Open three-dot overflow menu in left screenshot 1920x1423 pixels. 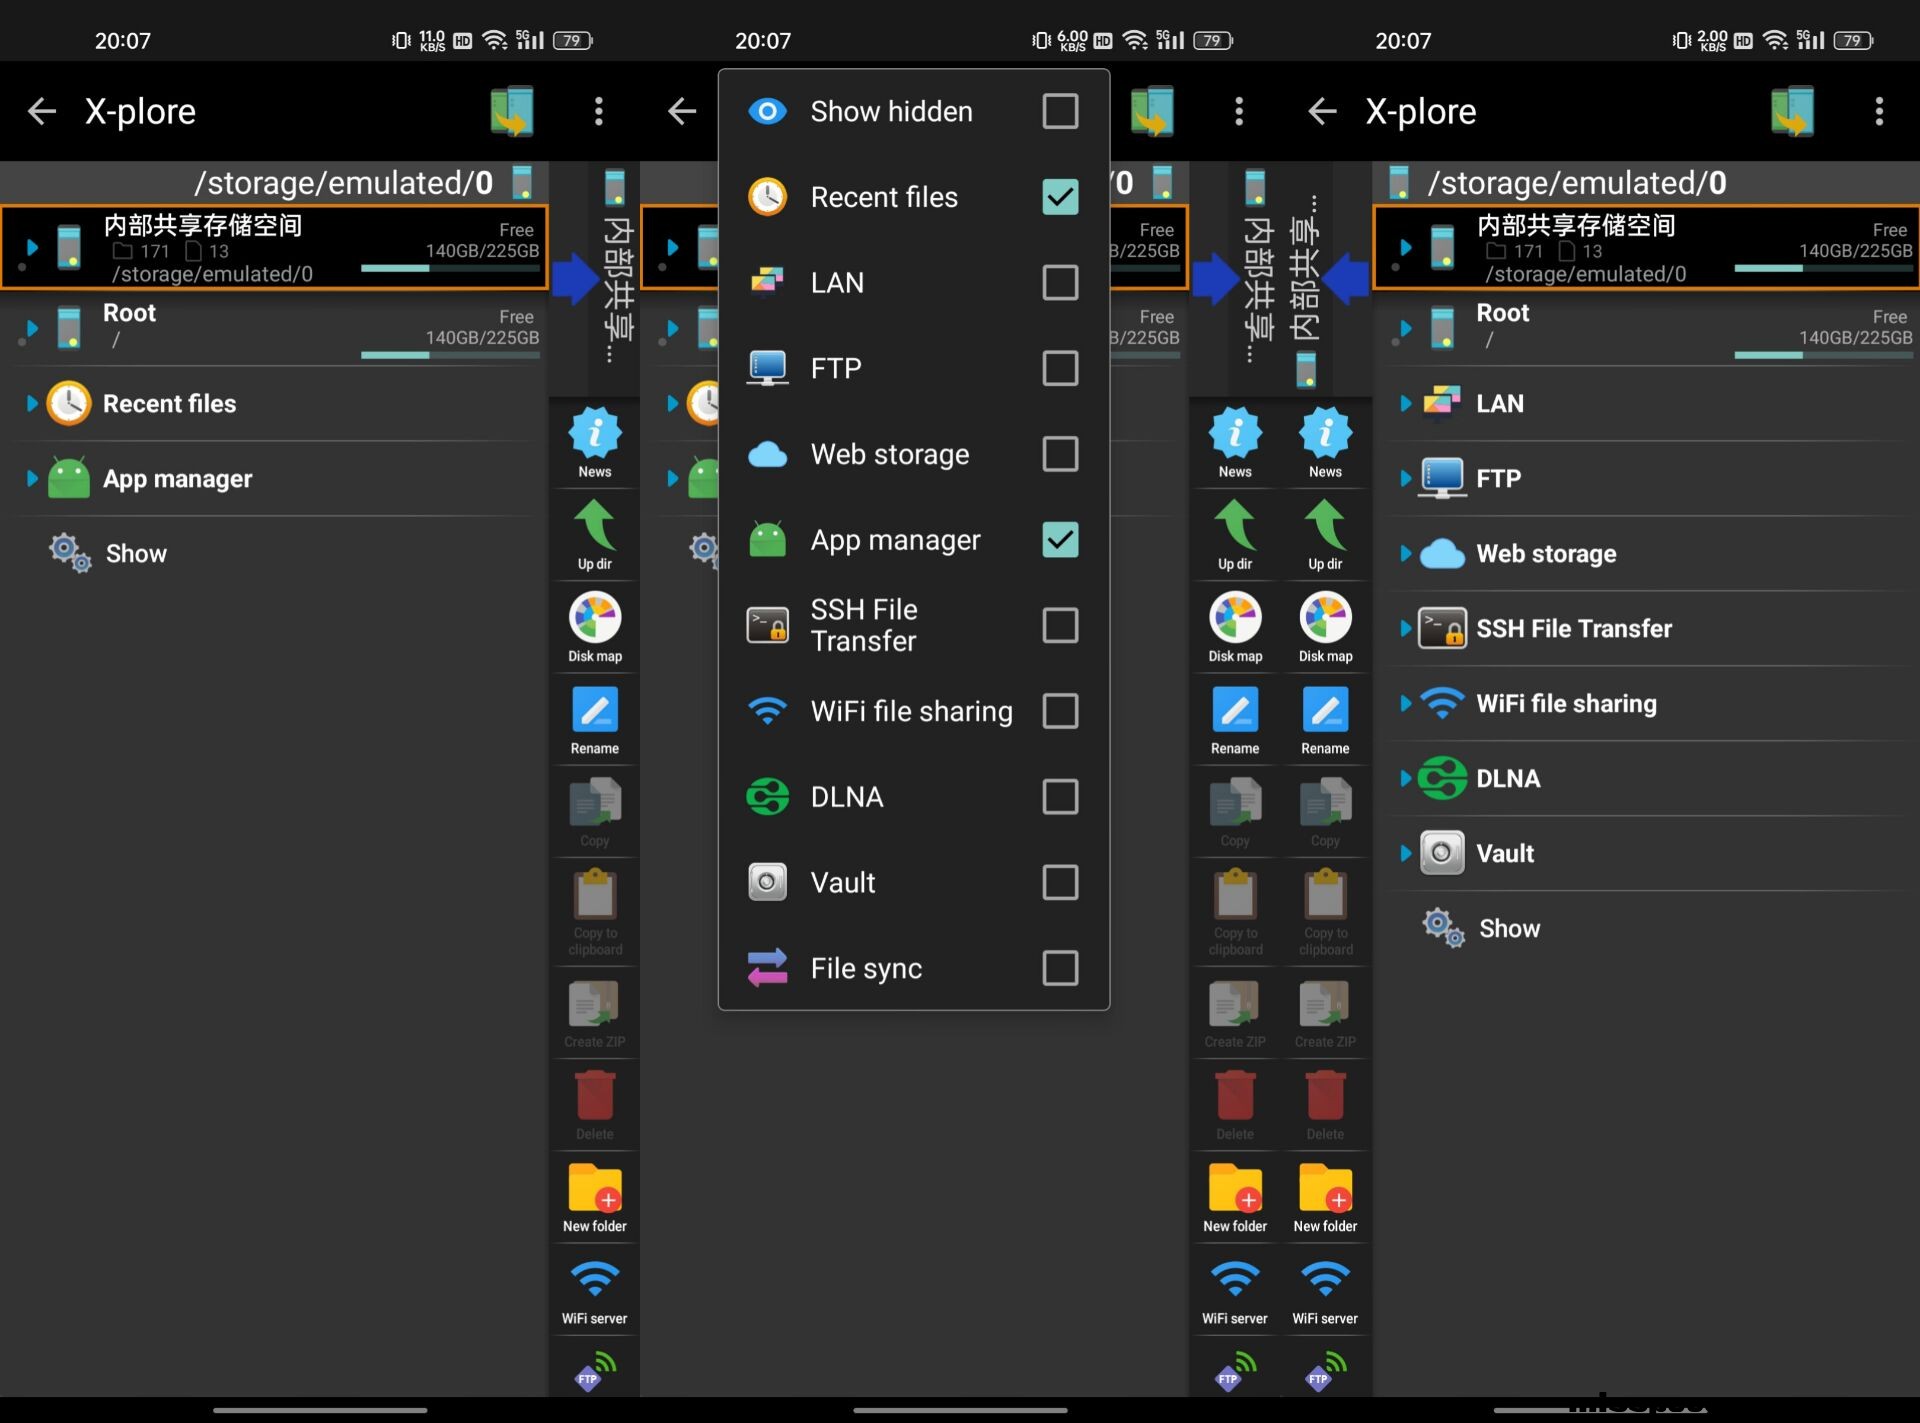pos(599,111)
